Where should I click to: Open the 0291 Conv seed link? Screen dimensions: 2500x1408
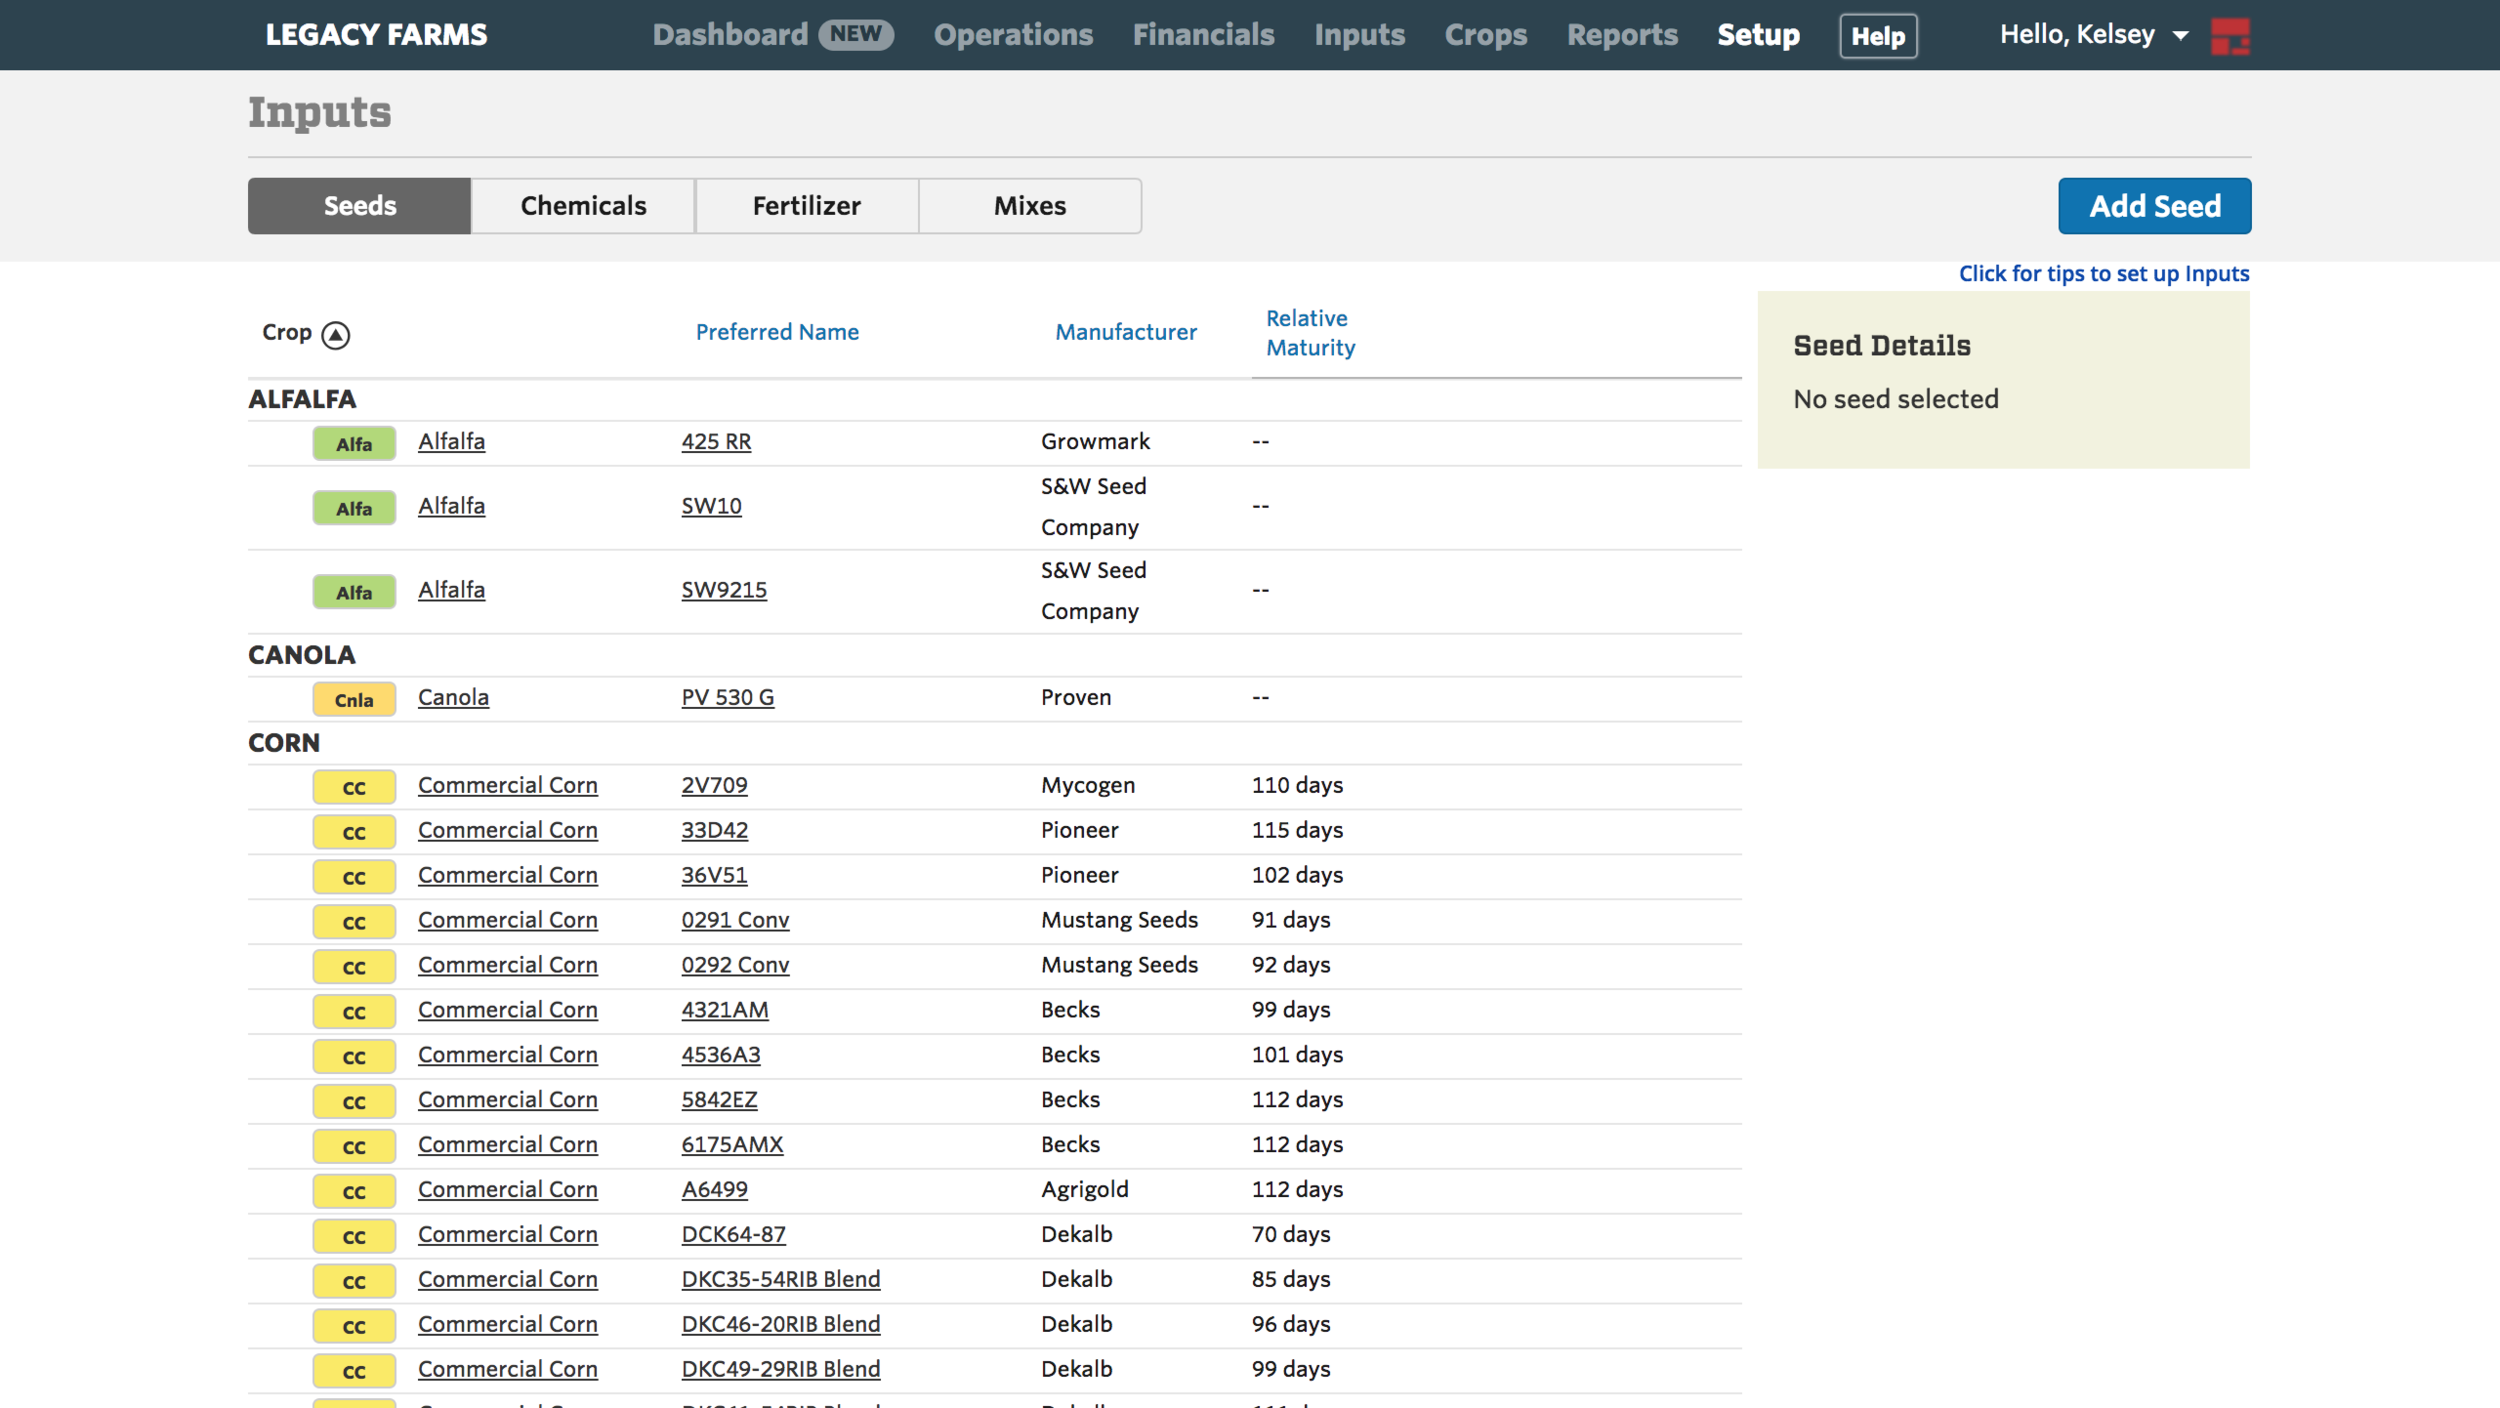click(735, 921)
